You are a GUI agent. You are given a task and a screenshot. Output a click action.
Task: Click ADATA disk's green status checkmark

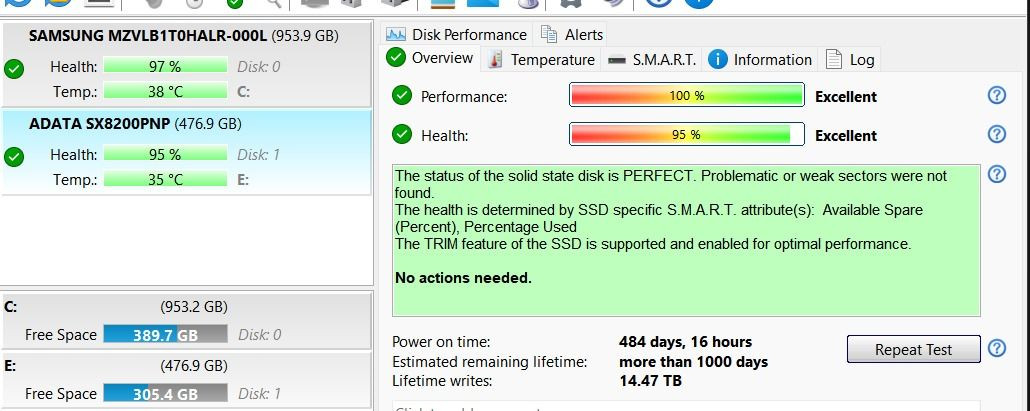pos(14,157)
